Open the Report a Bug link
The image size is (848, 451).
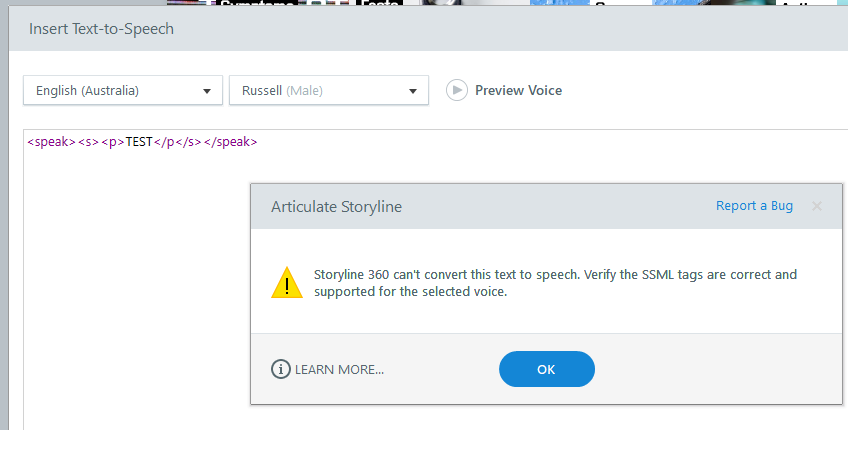754,206
